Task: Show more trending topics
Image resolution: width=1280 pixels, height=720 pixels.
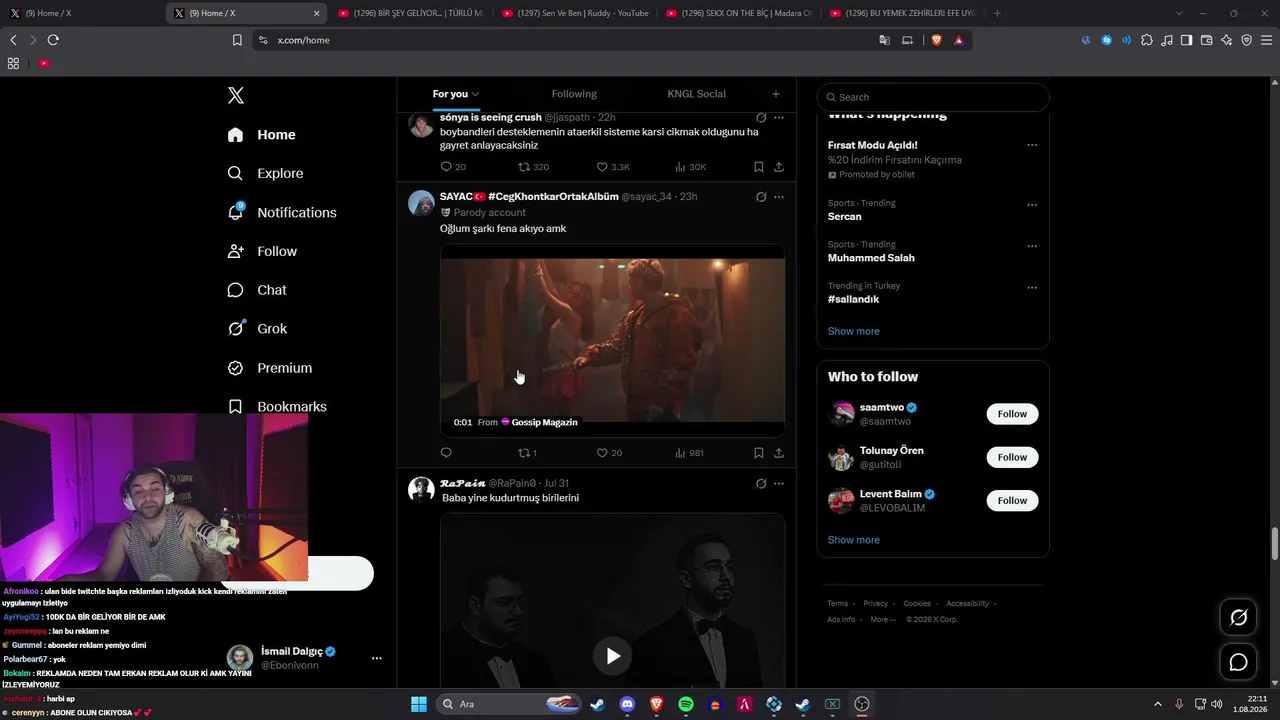Action: (854, 331)
